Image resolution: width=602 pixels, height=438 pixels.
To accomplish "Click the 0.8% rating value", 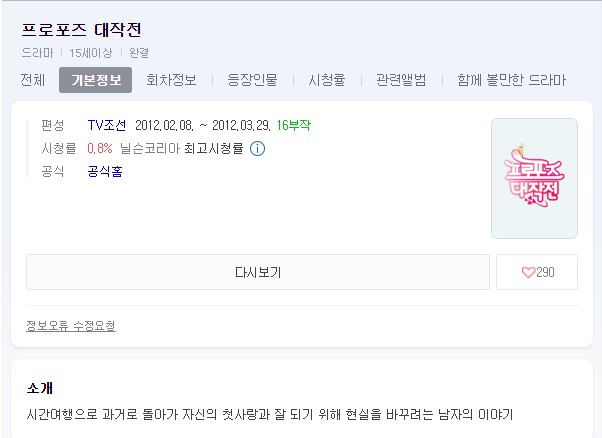I will click(100, 148).
